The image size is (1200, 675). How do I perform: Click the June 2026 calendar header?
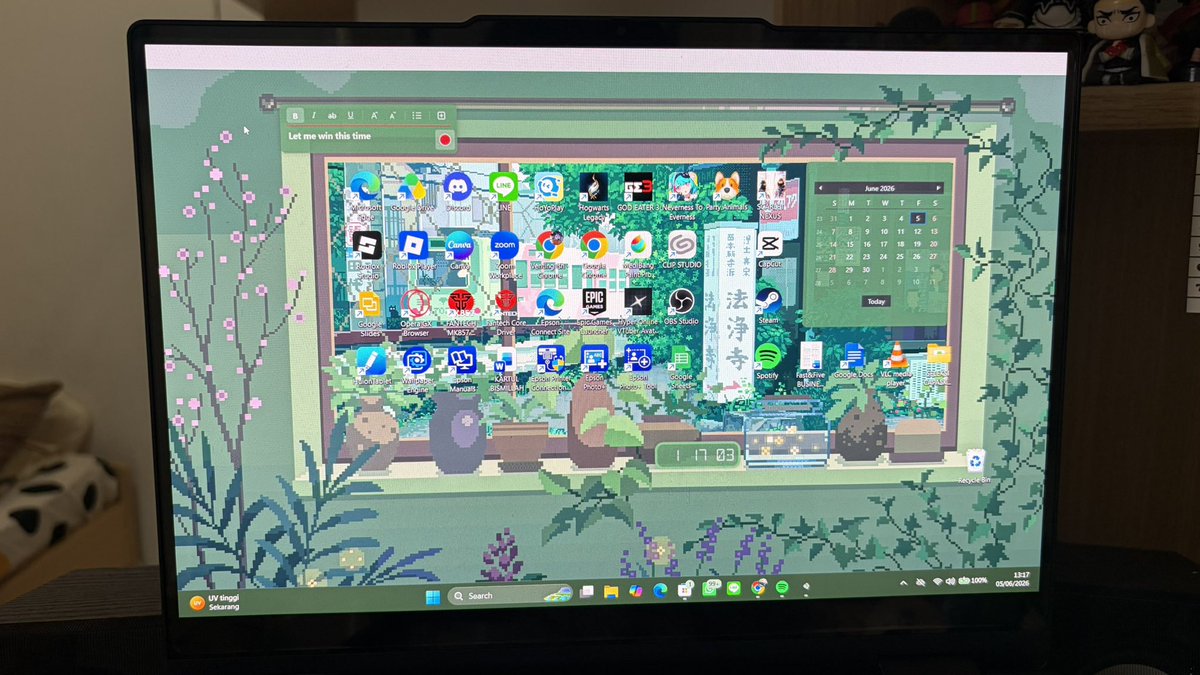click(878, 188)
